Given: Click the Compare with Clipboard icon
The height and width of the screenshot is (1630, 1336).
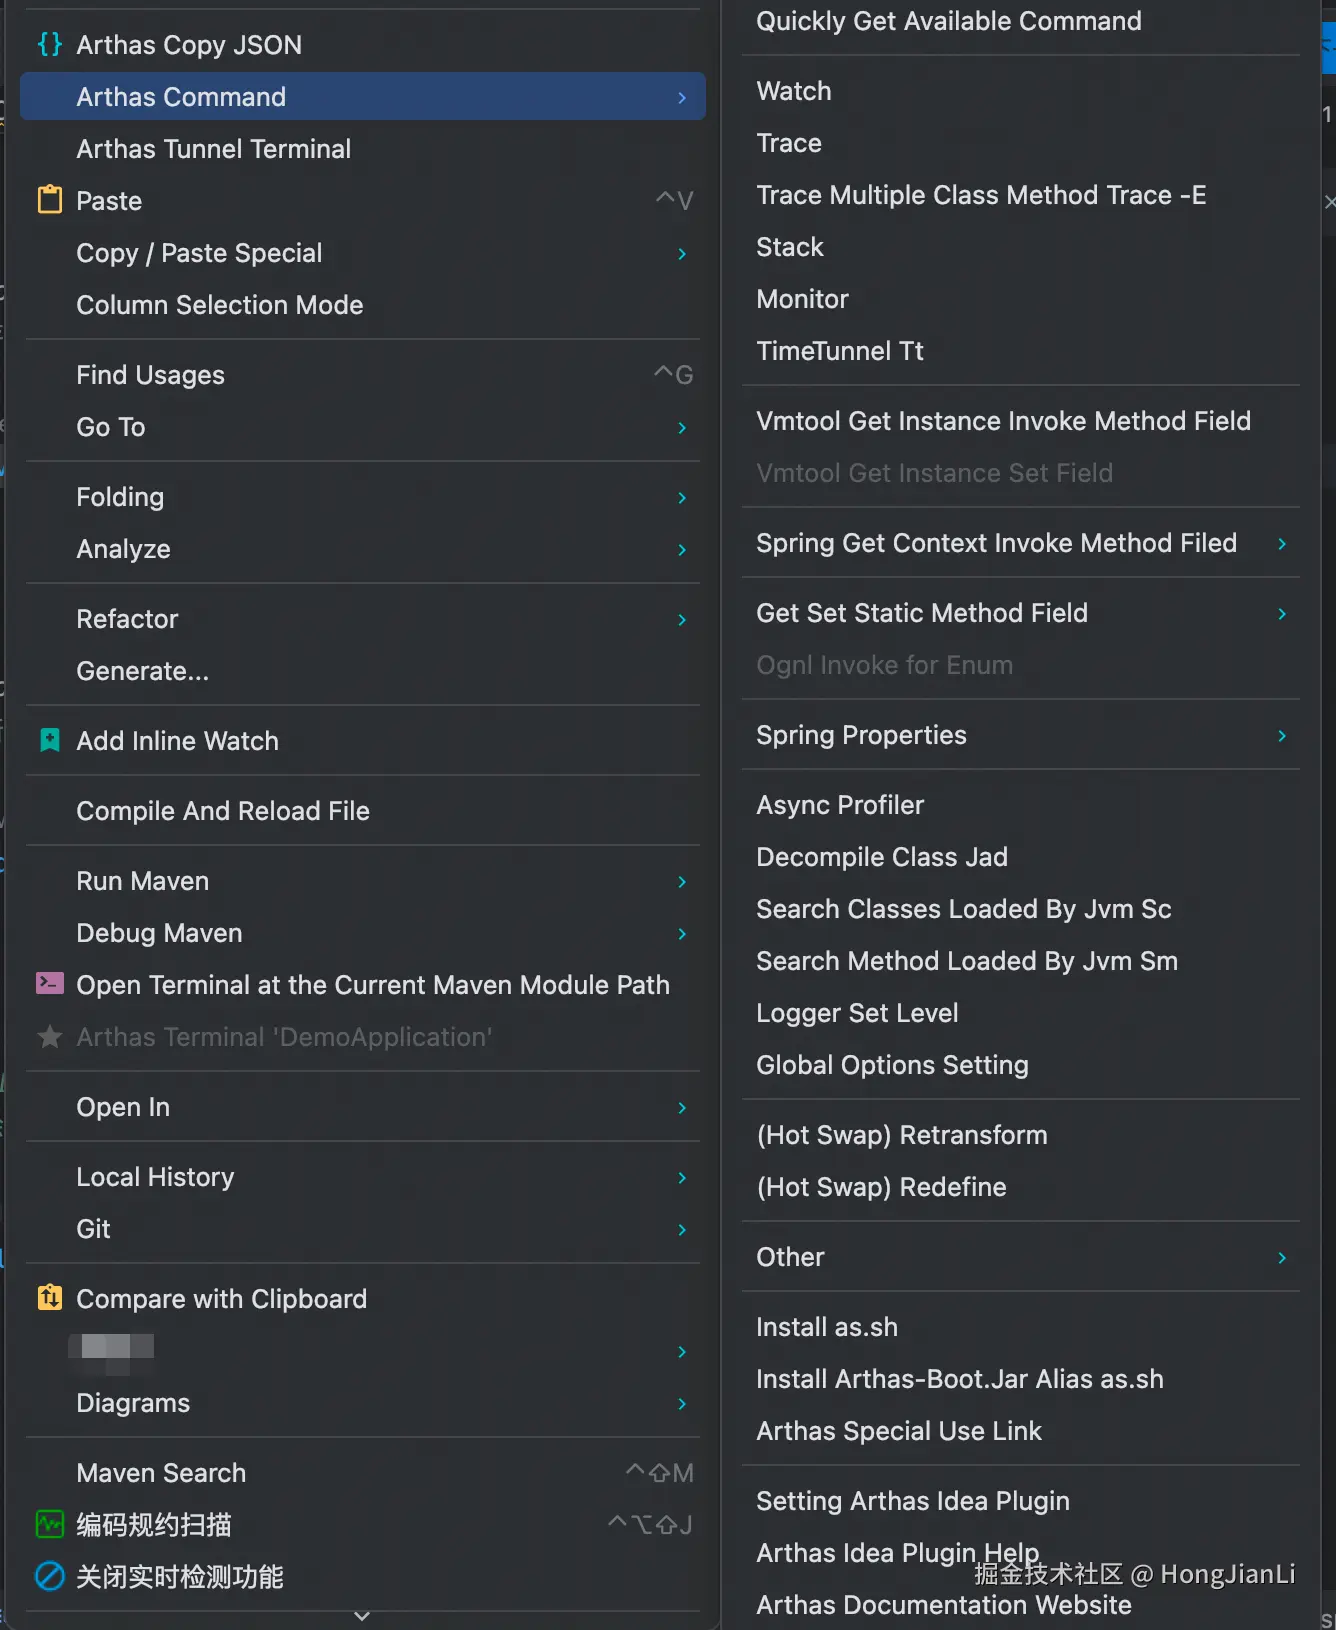Looking at the screenshot, I should pos(49,1298).
